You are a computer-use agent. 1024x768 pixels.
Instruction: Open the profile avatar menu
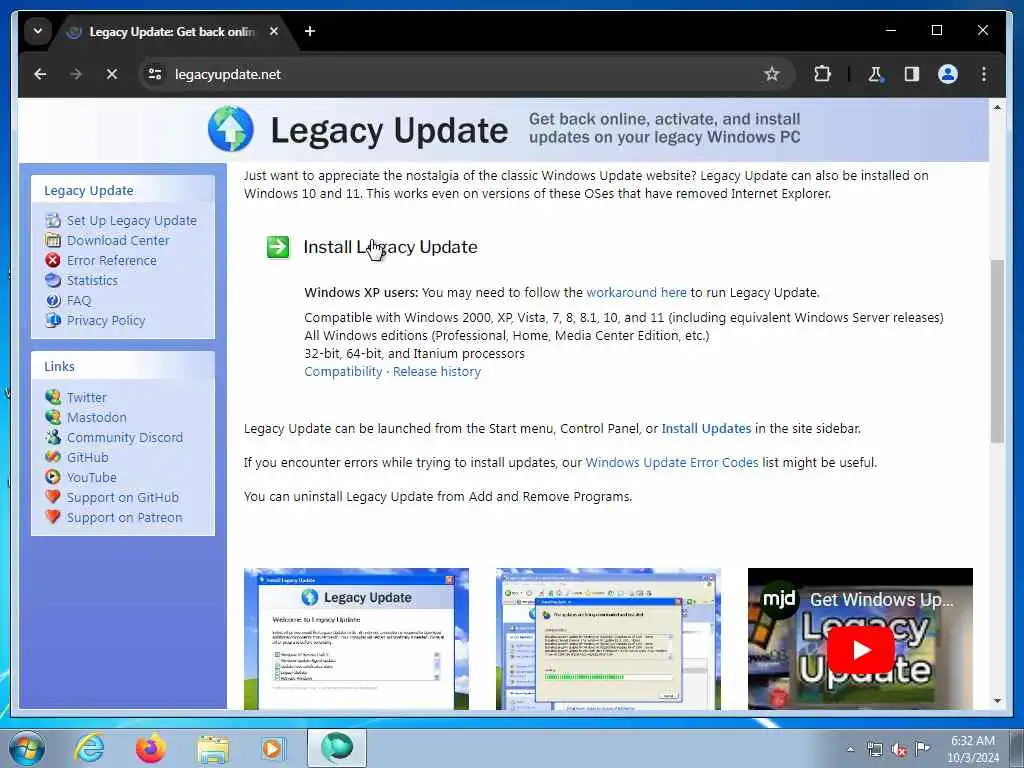pyautogui.click(x=948, y=74)
